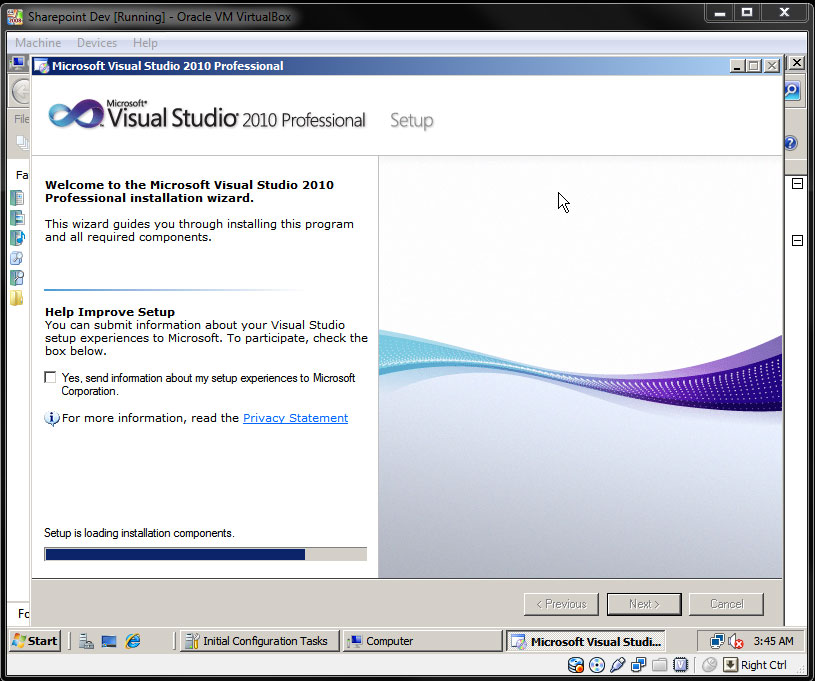815x681 pixels.
Task: Select Microsoft Visual Studio taskbar button
Action: point(586,641)
